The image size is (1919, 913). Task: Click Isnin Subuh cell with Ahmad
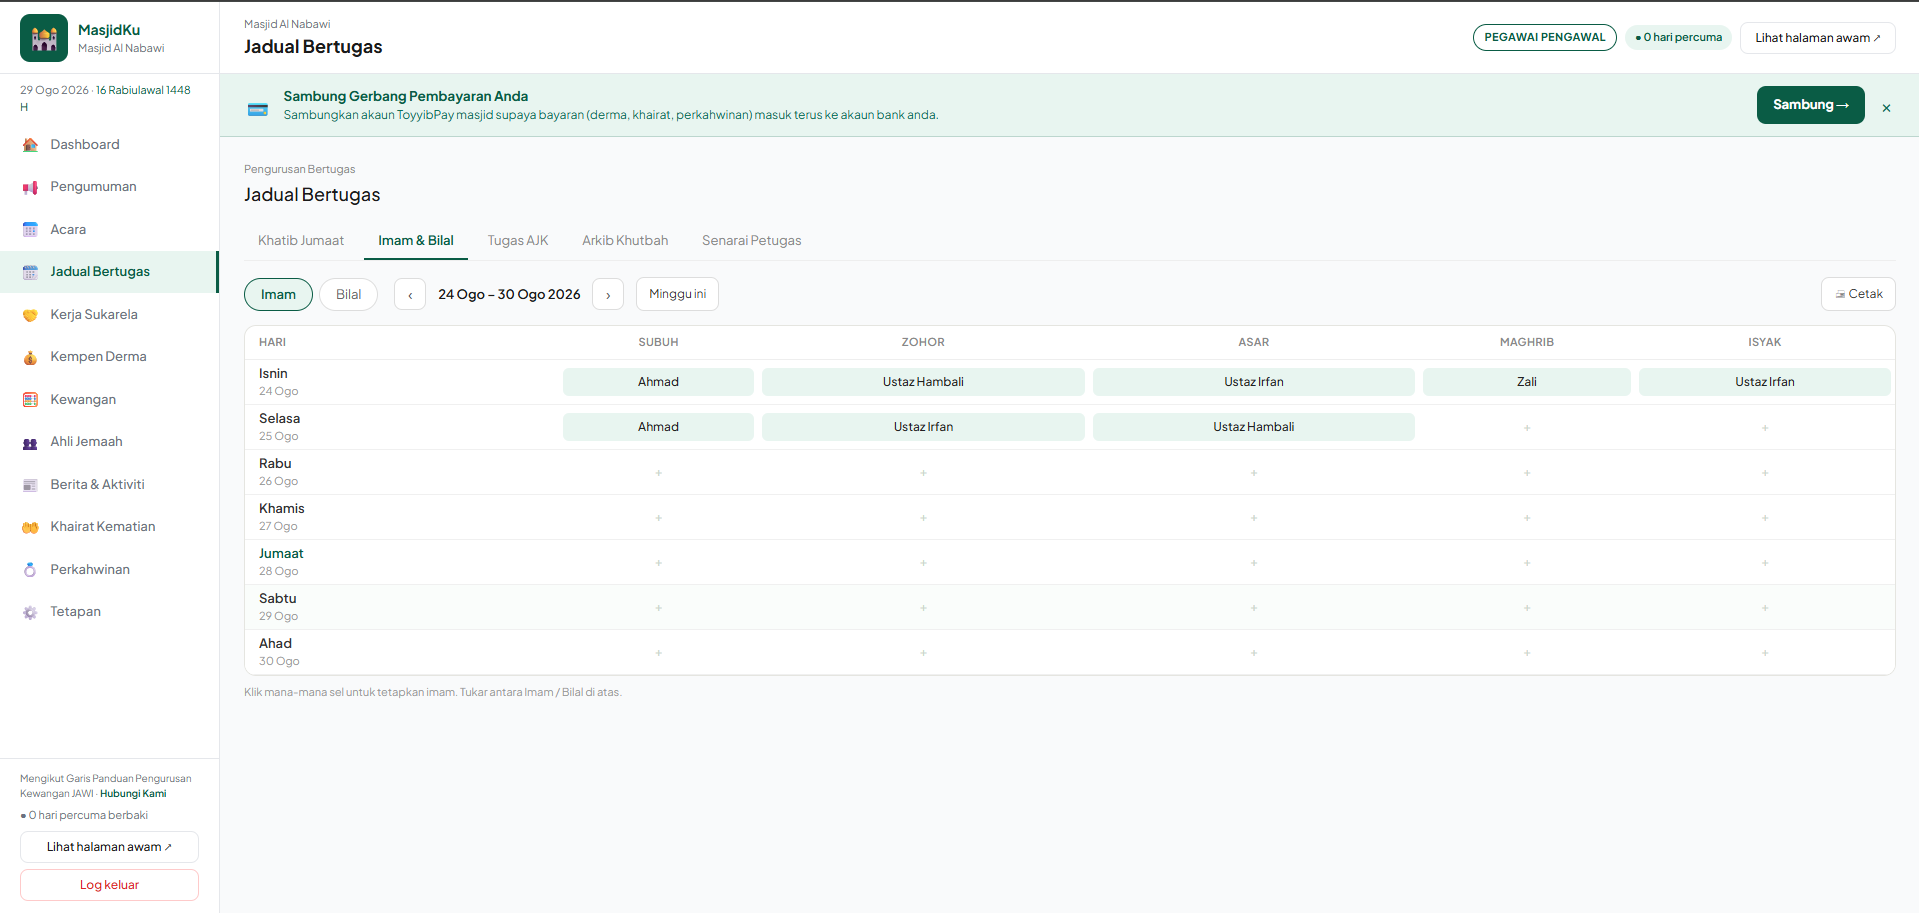click(x=658, y=382)
